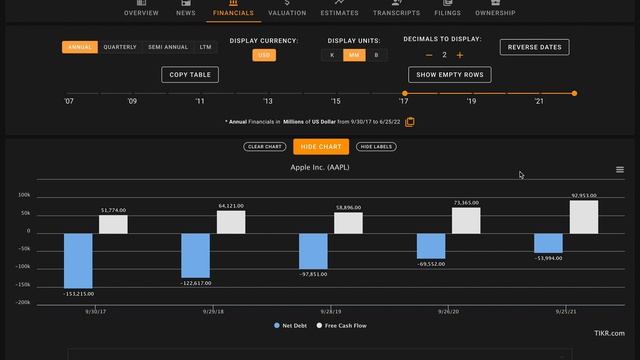Click the Copy Table button

click(190, 75)
